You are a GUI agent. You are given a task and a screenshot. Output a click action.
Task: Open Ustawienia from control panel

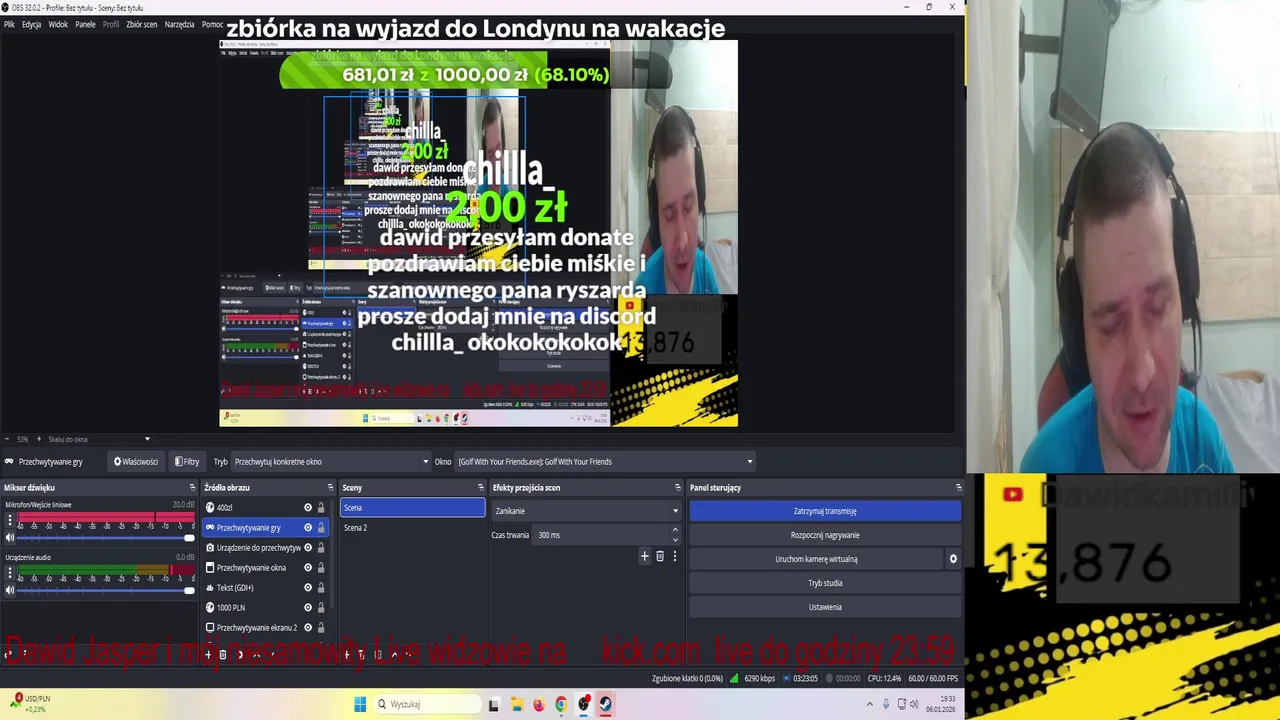click(825, 607)
